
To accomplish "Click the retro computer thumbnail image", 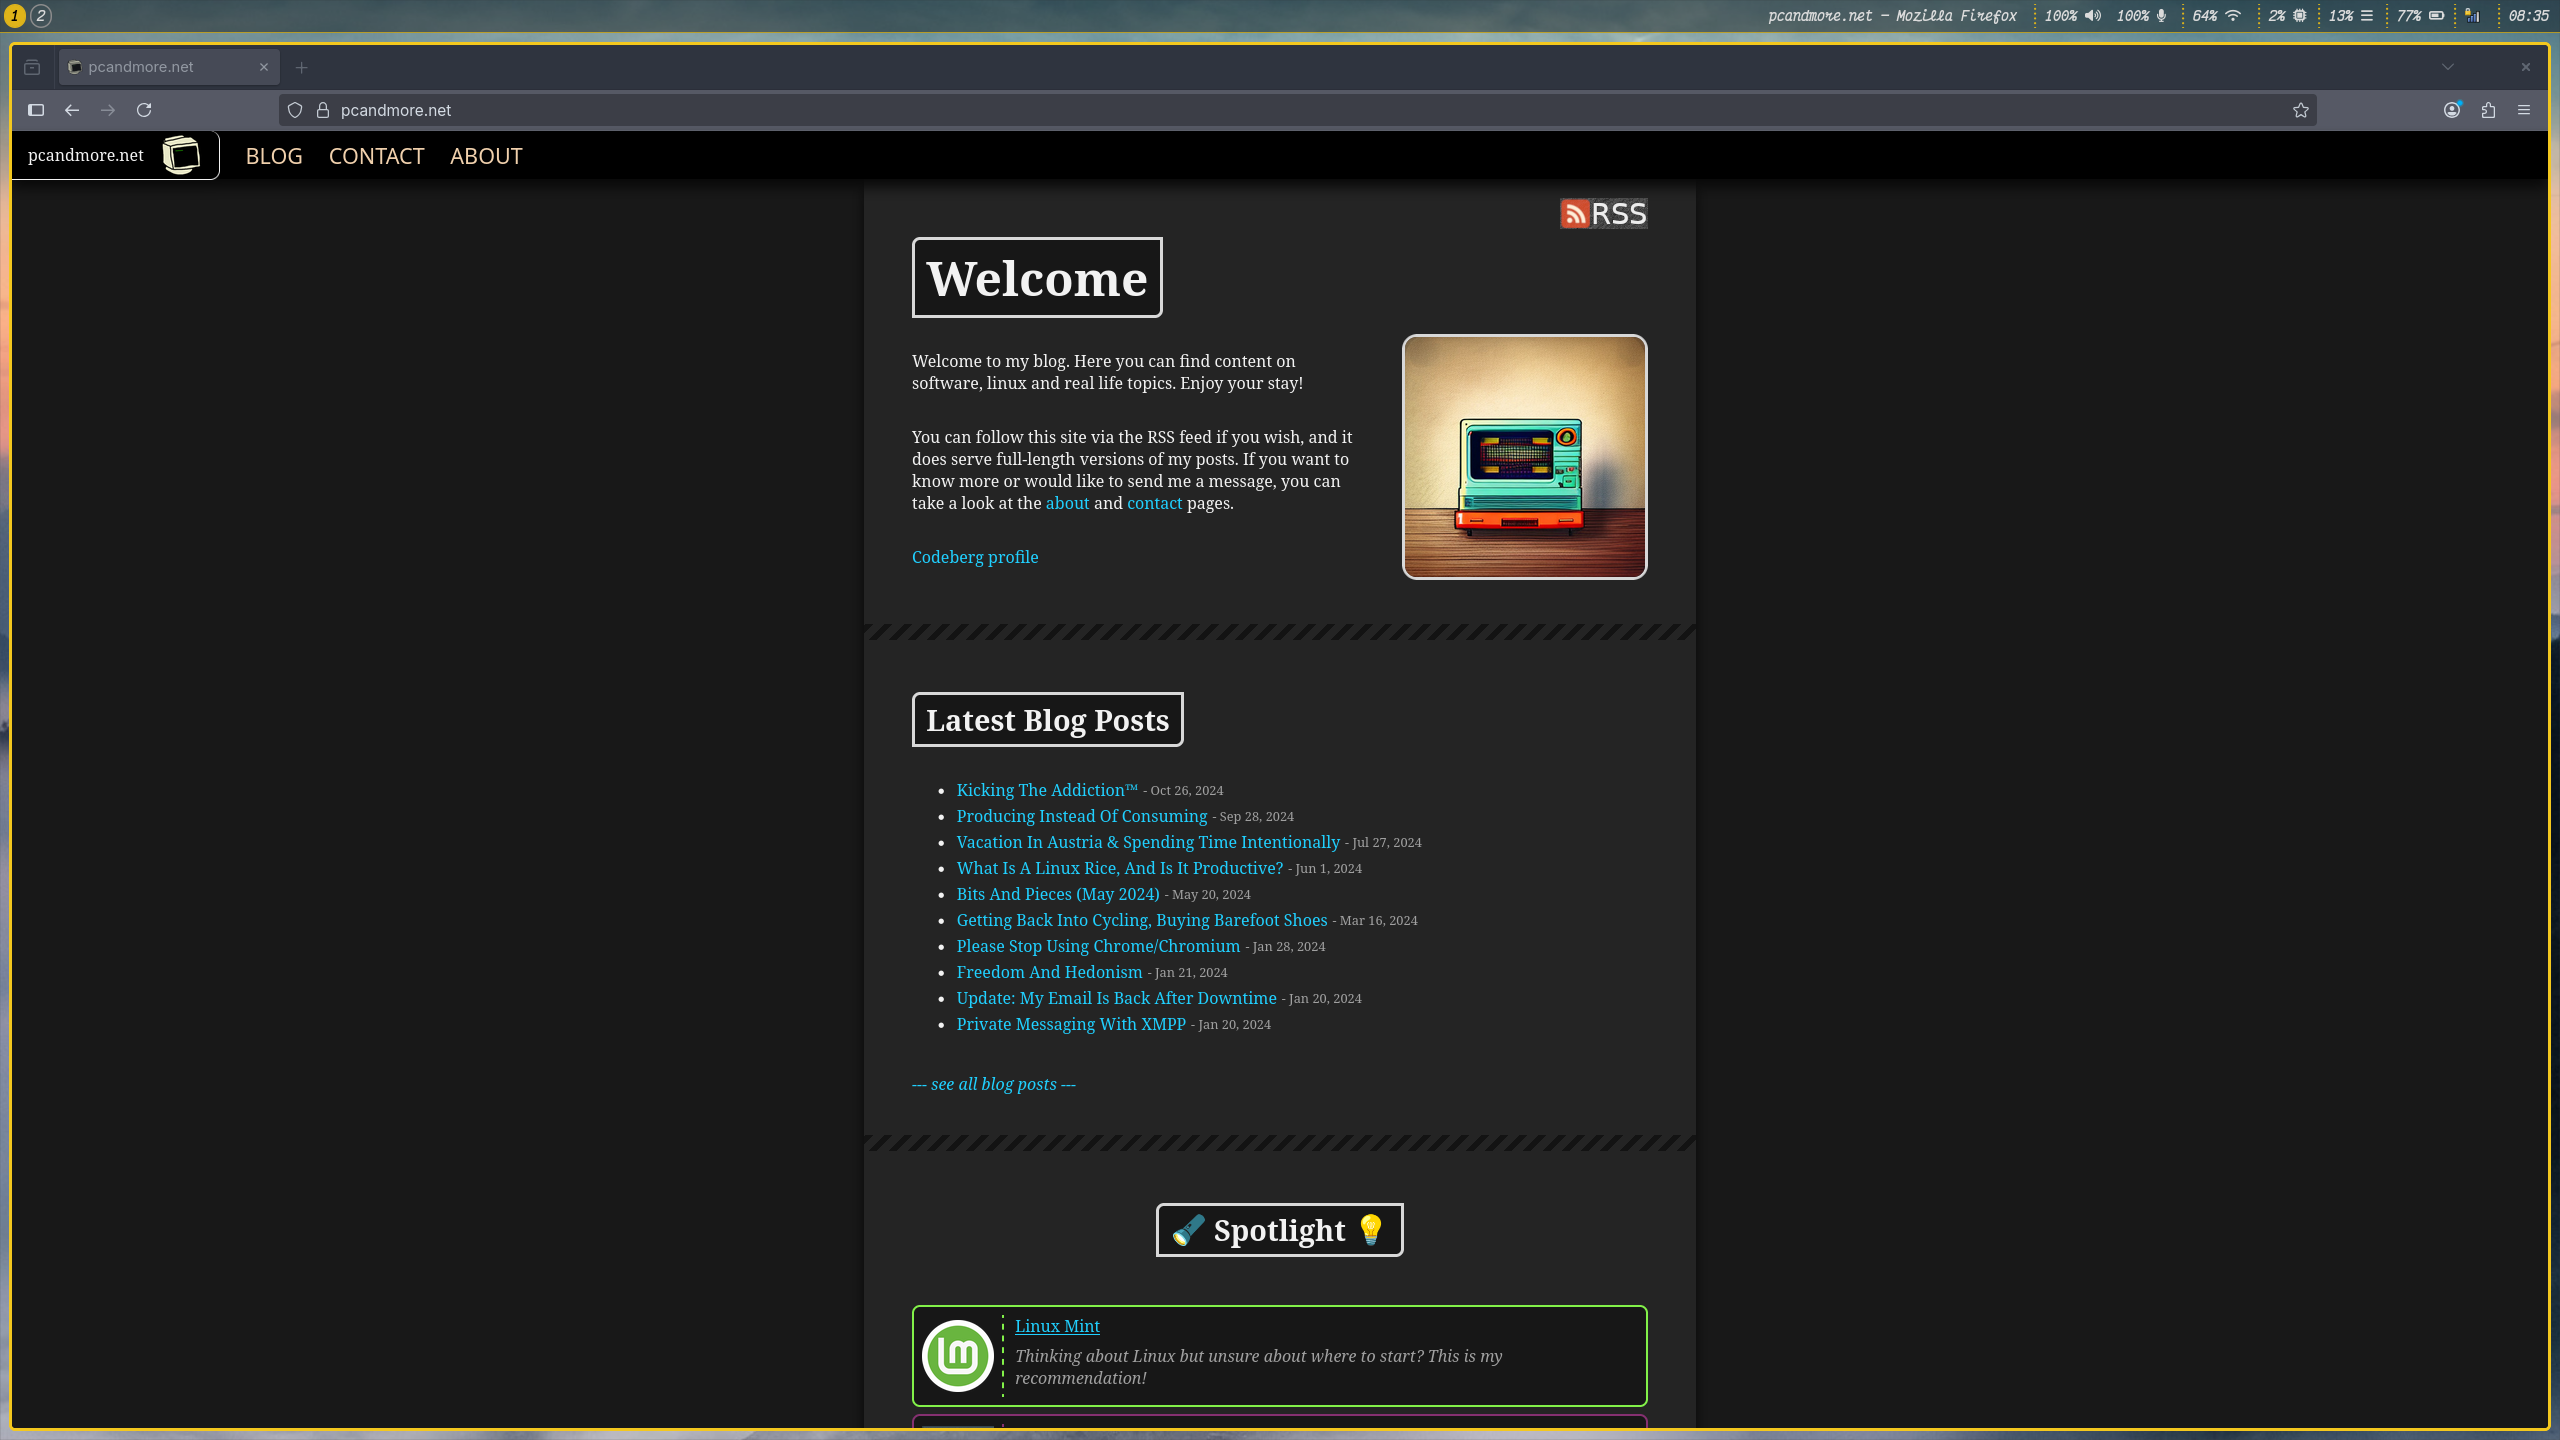I will (1524, 457).
